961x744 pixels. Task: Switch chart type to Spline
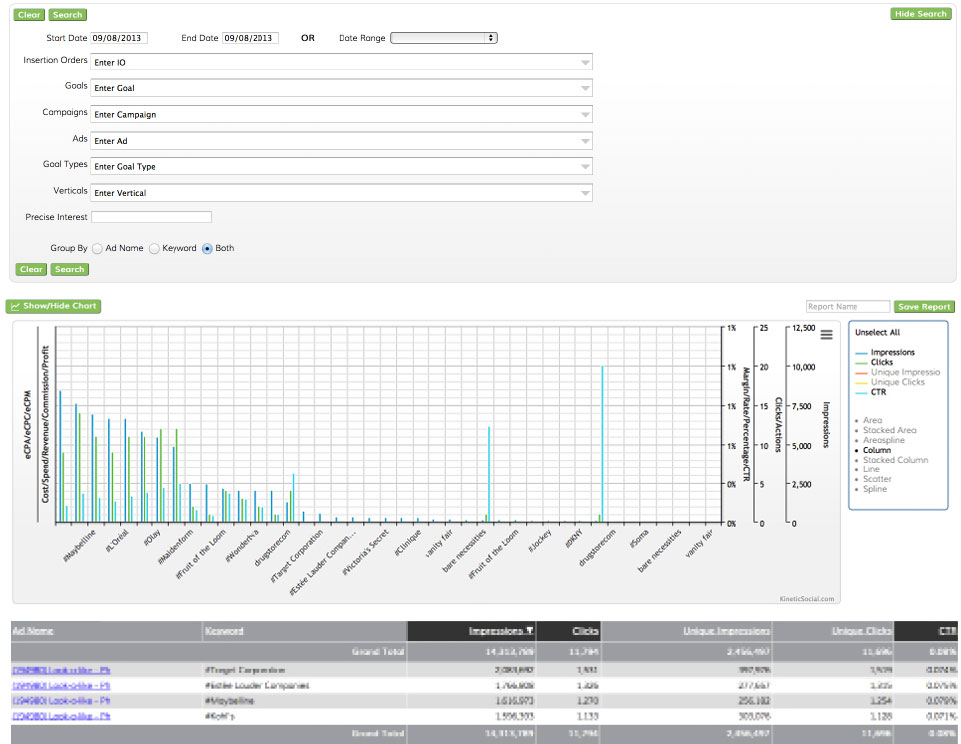[x=875, y=488]
